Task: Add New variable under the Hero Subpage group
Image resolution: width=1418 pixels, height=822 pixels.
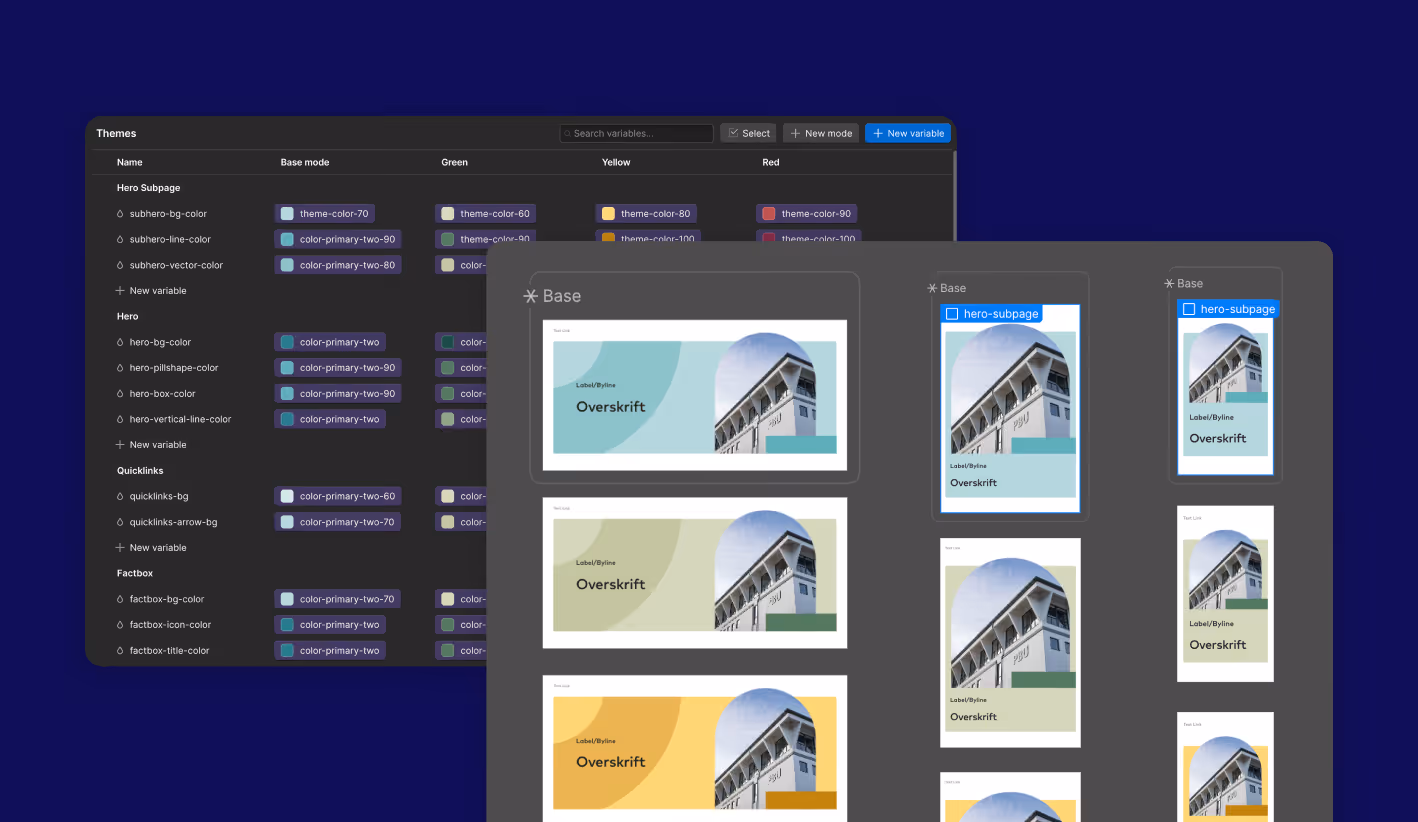Action: (x=151, y=291)
